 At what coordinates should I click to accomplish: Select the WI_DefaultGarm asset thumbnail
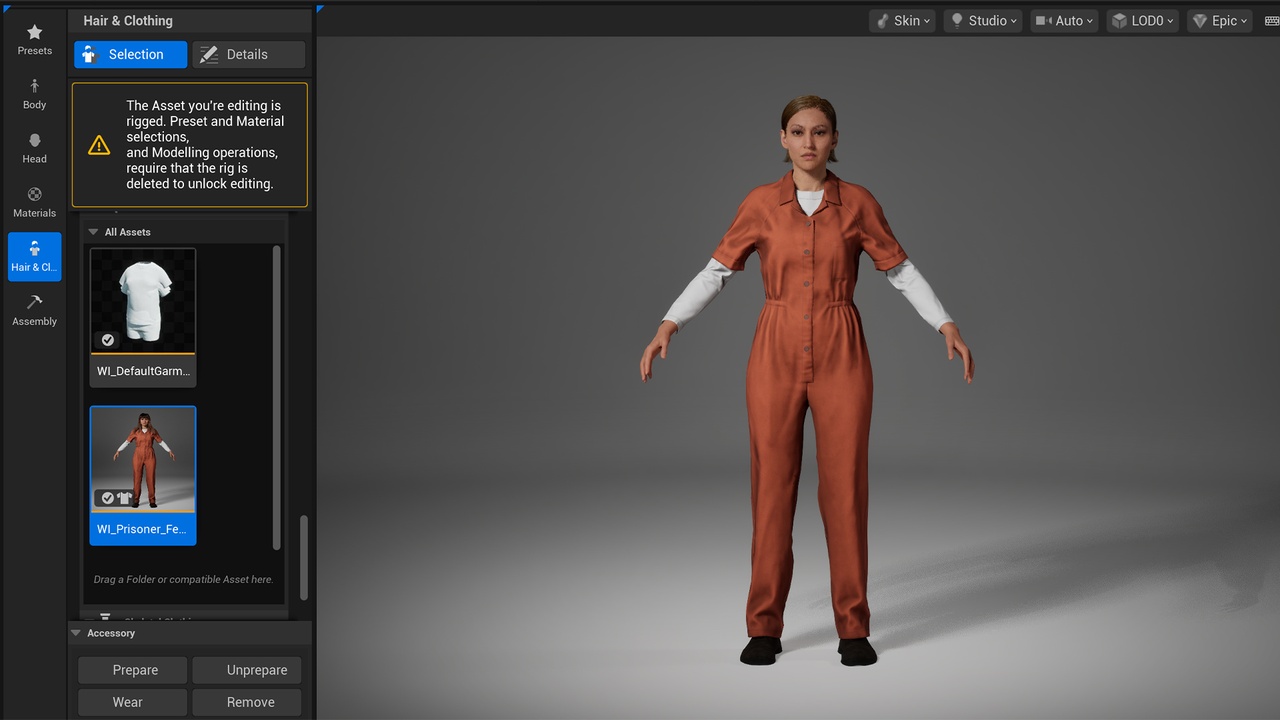(x=143, y=317)
